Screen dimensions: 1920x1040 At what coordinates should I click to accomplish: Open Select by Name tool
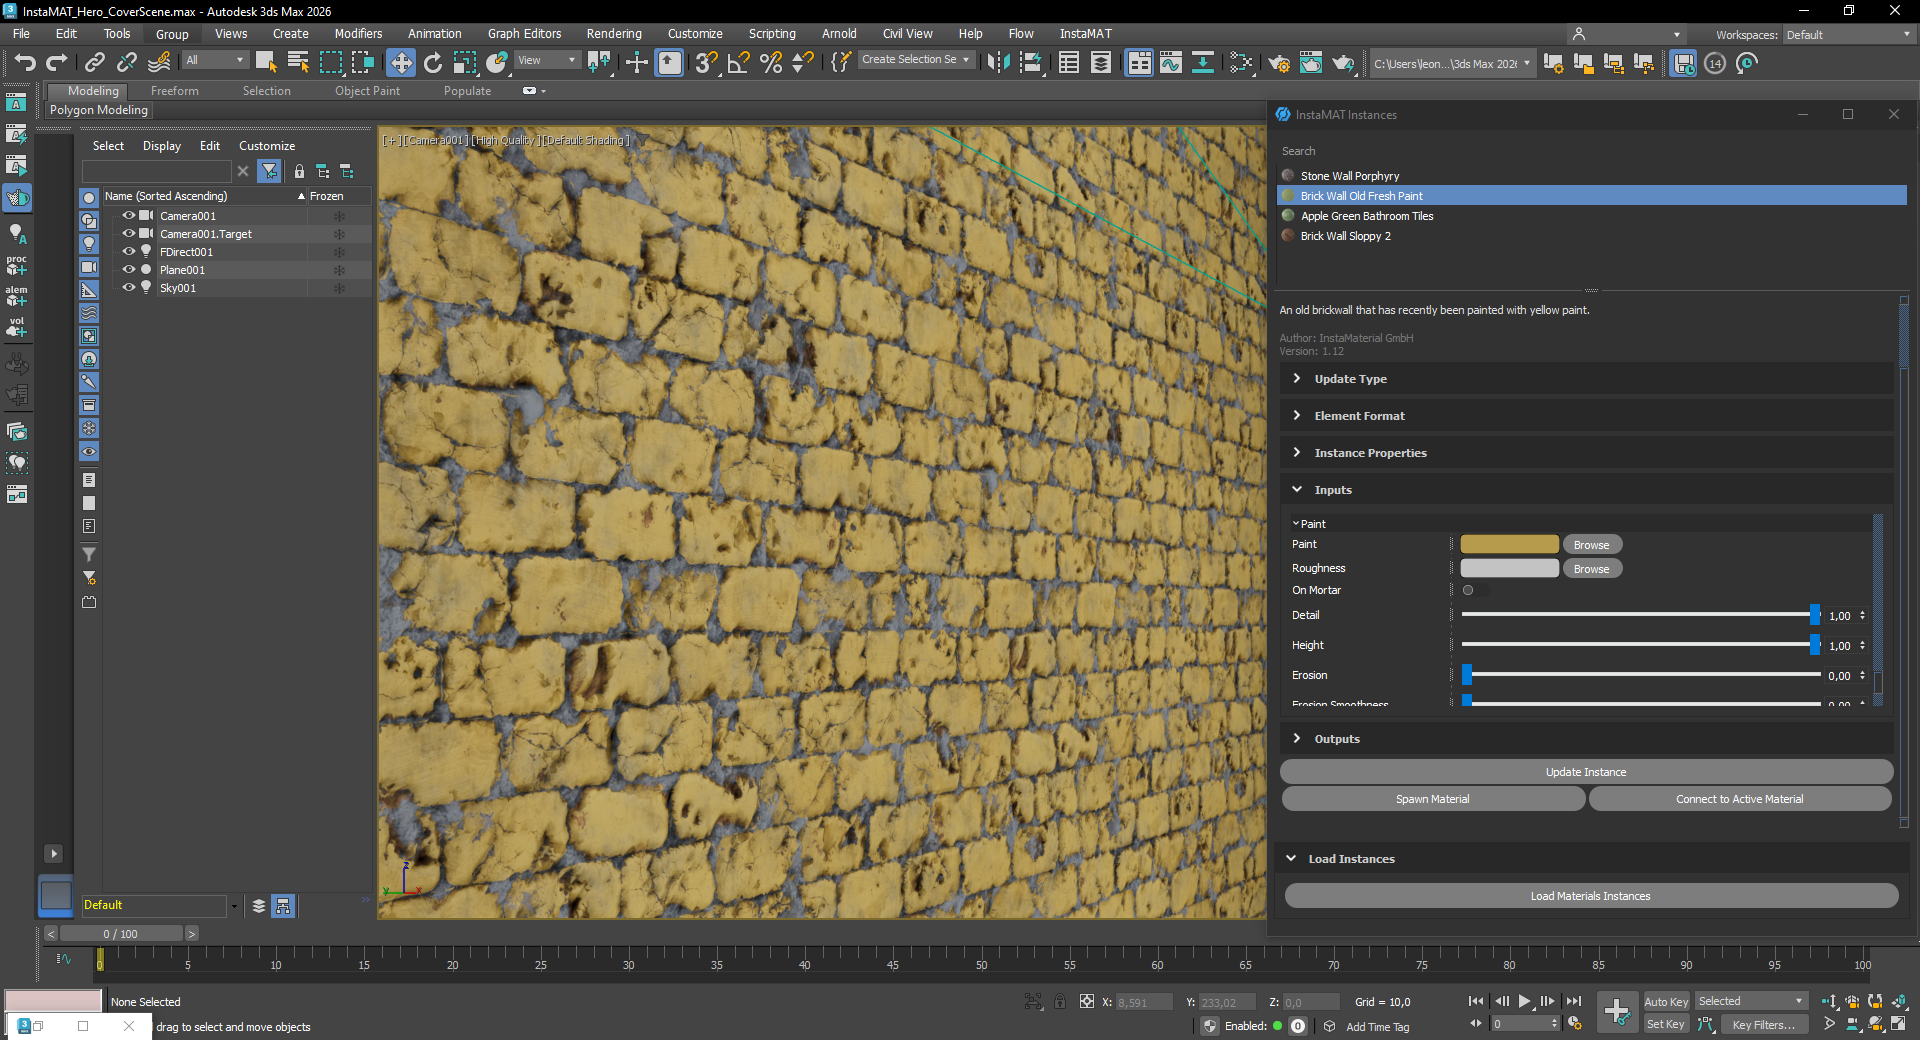click(x=298, y=63)
